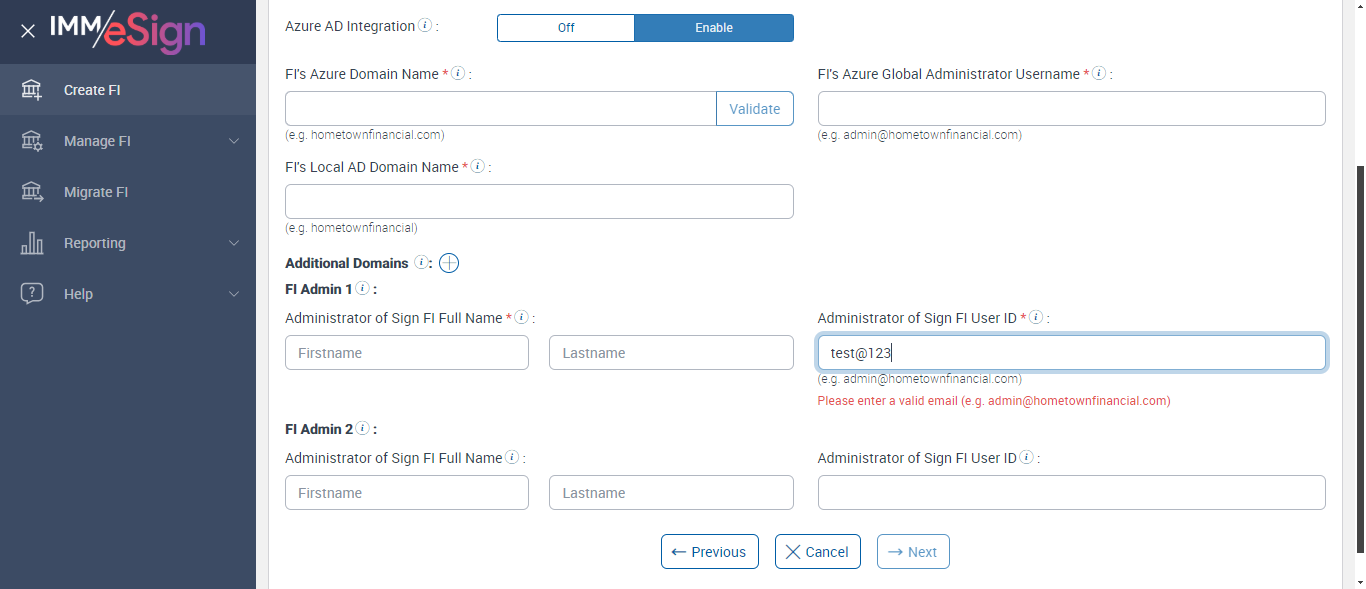Expand the Help menu chevron
This screenshot has width=1366, height=589.
[x=234, y=294]
